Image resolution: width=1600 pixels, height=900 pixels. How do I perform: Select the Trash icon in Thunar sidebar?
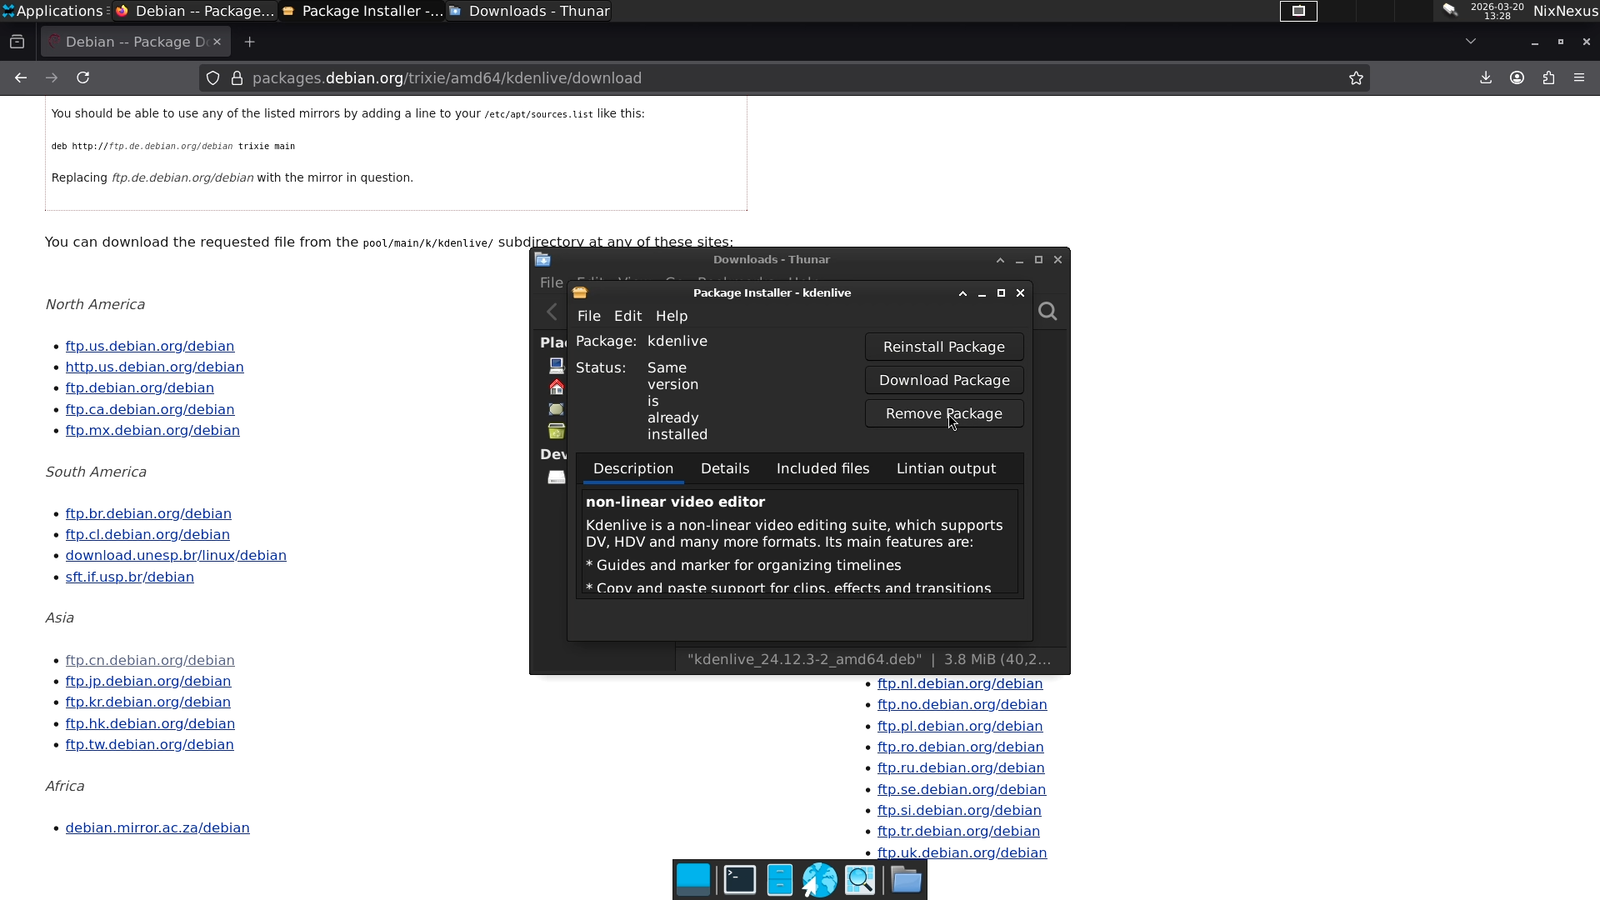click(x=557, y=431)
